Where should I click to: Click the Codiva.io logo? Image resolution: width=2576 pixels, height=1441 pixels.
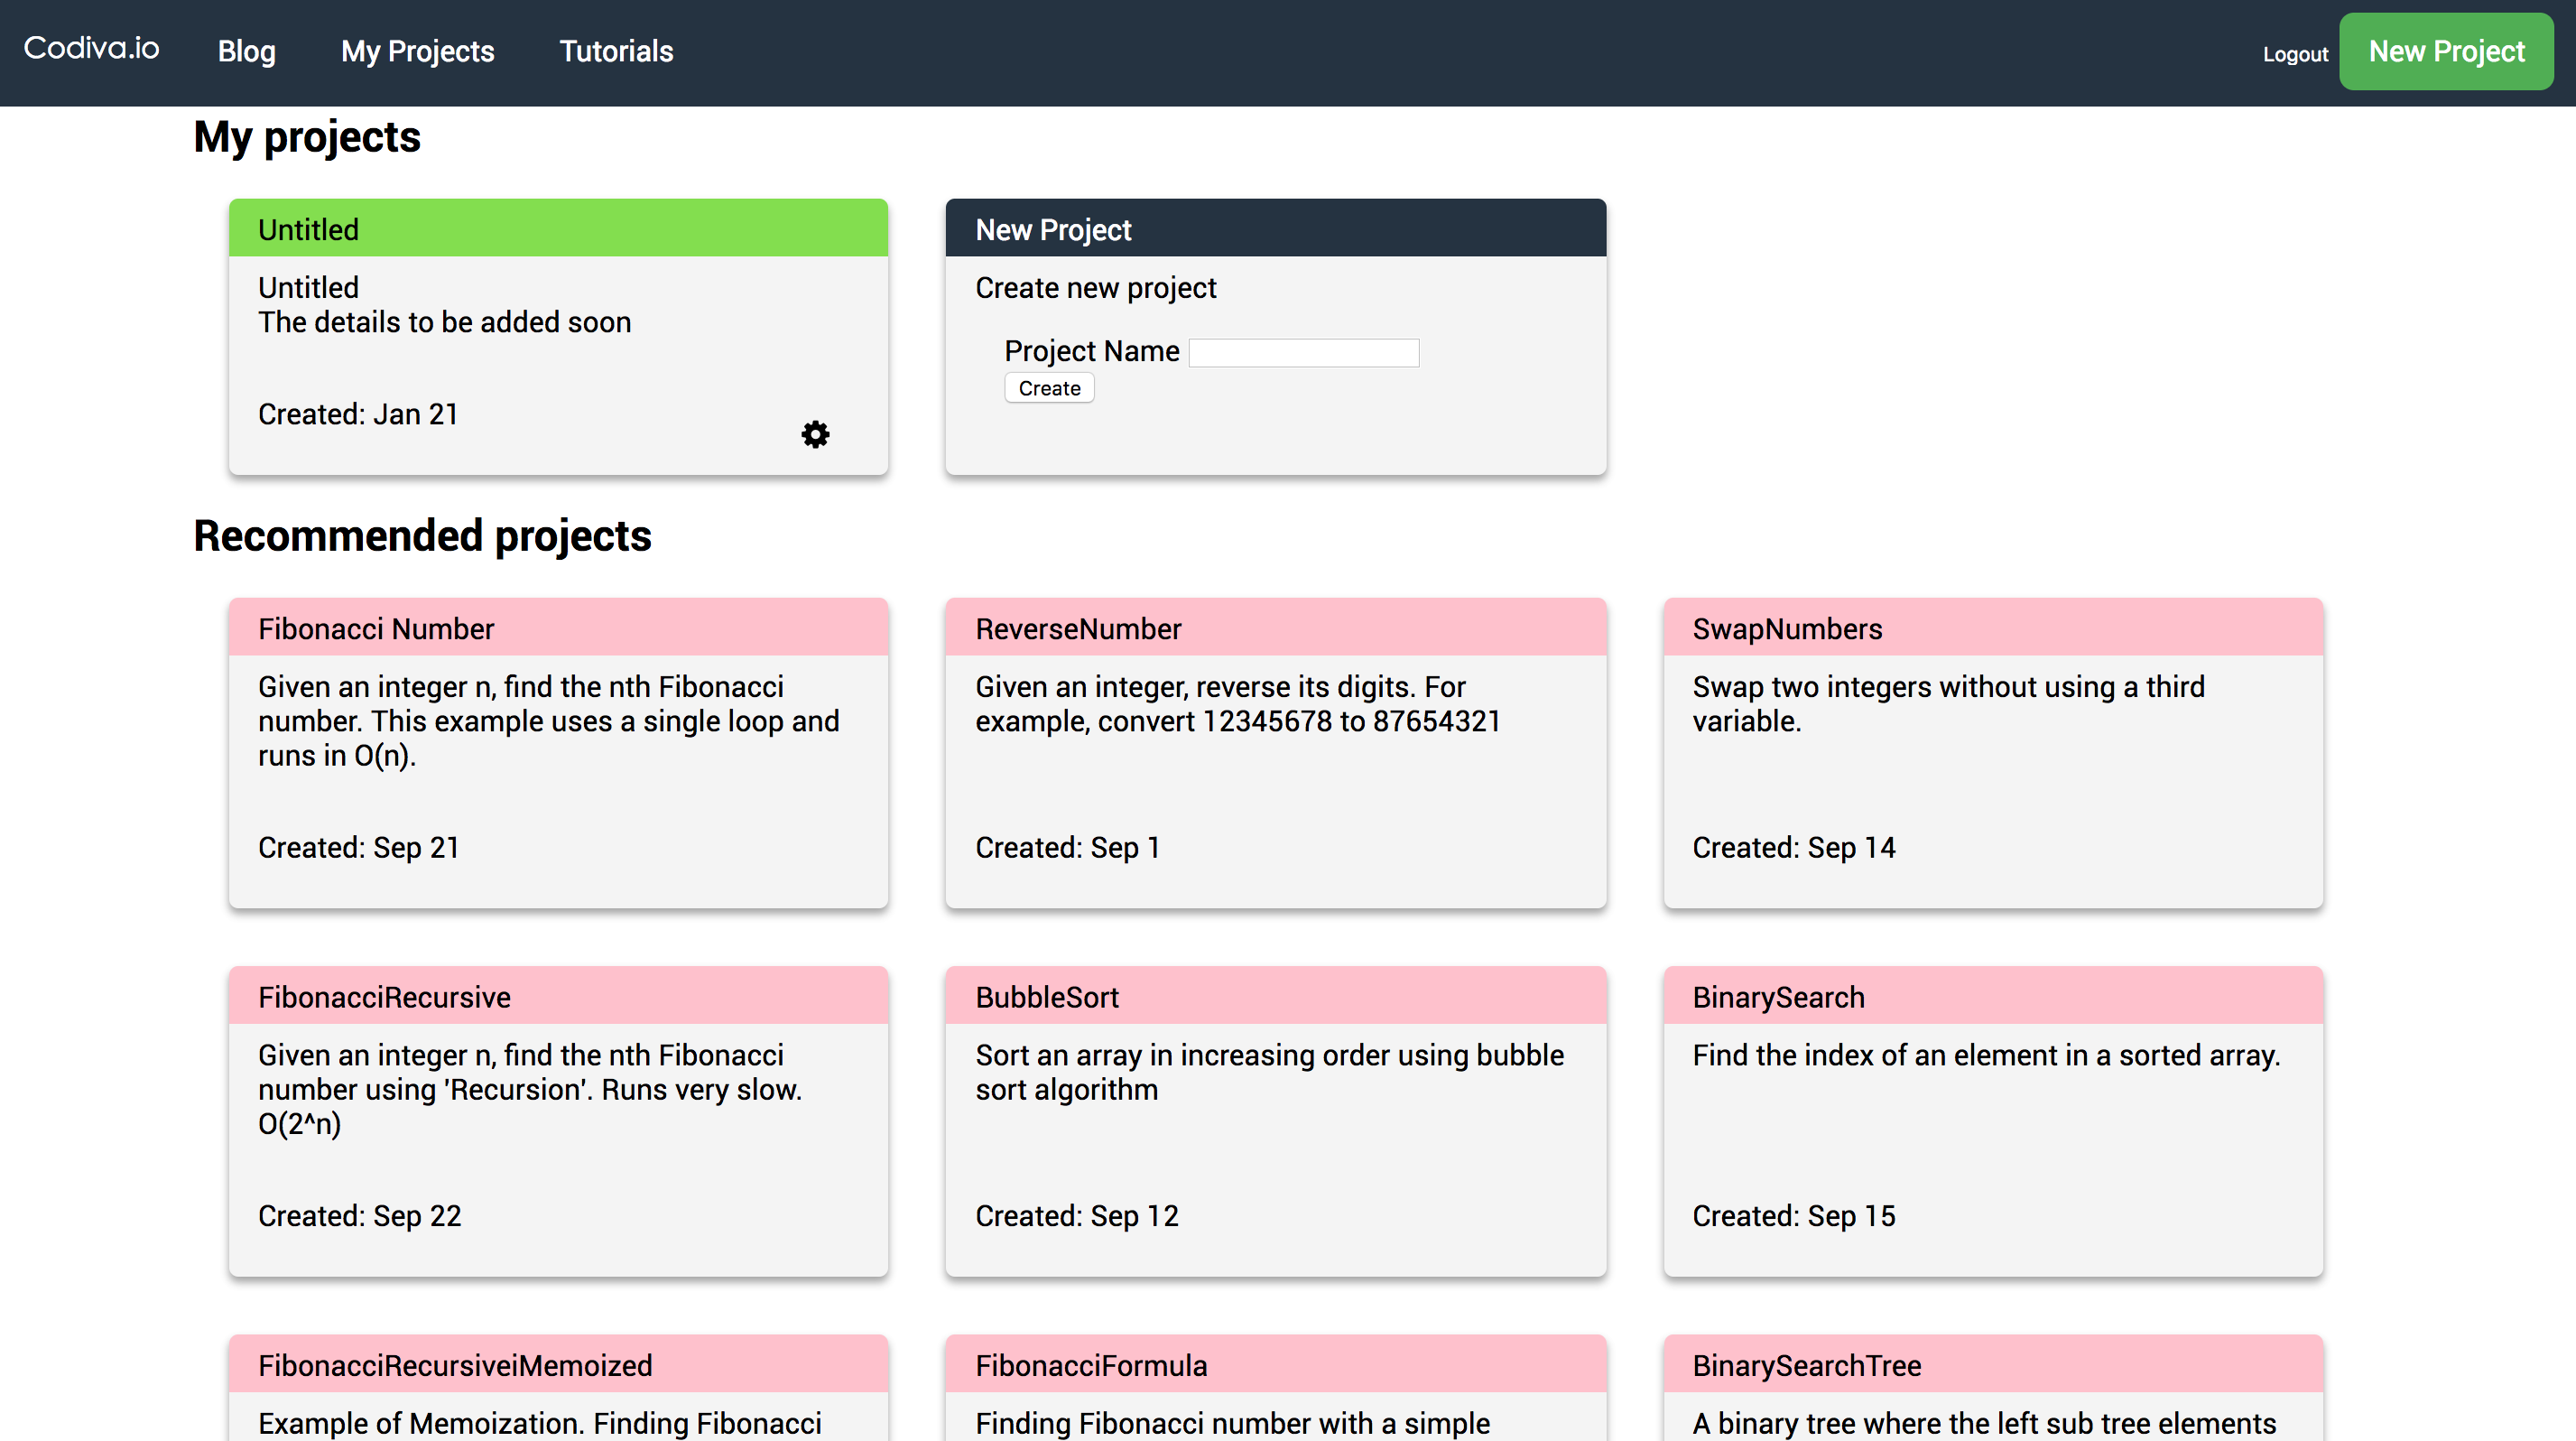coord(90,49)
